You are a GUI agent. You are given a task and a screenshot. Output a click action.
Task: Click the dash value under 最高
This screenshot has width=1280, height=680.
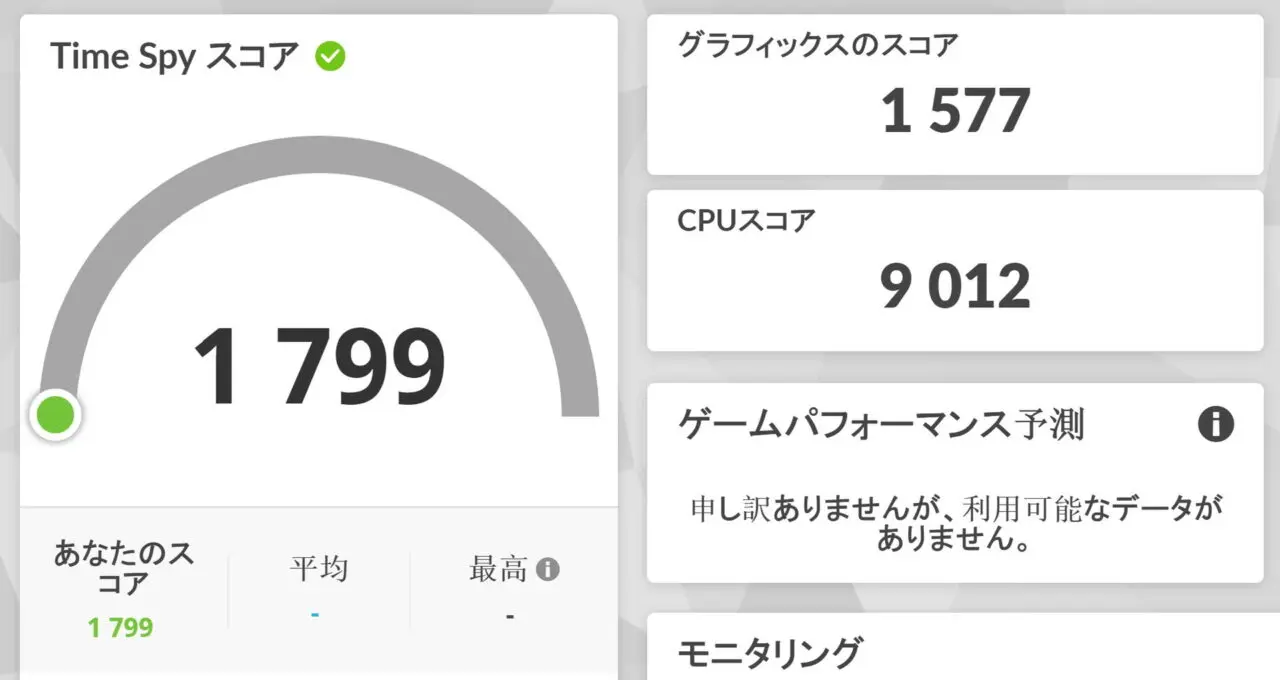[x=510, y=616]
